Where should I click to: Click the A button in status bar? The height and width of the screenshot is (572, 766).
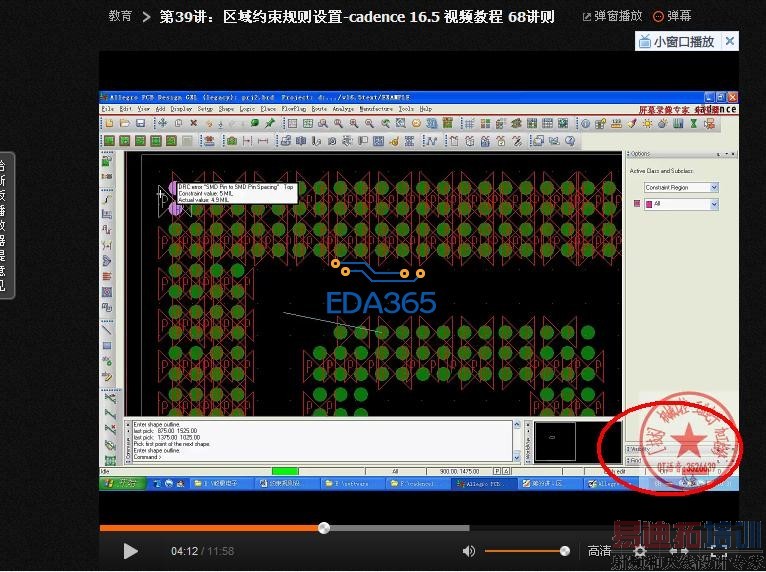tap(506, 471)
